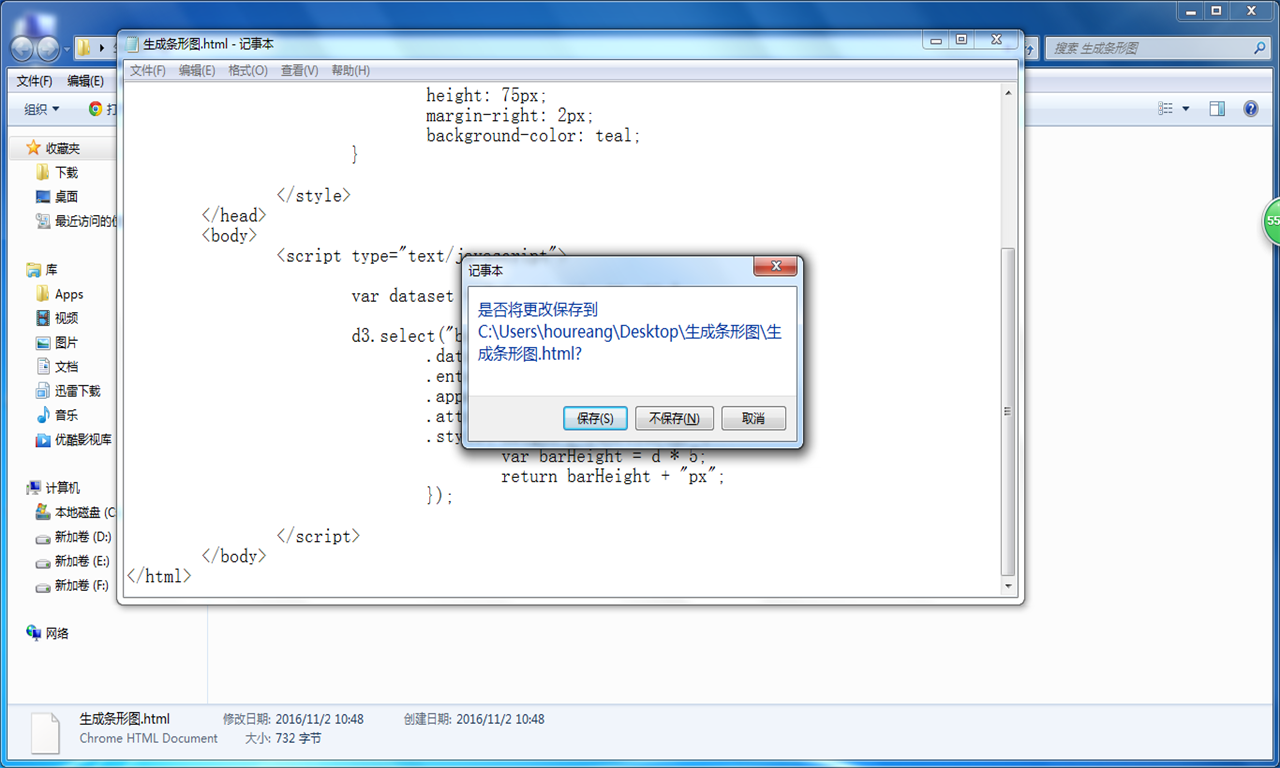Open Notepad File menu 文件(F)
Image resolution: width=1280 pixels, height=768 pixels.
[x=148, y=71]
